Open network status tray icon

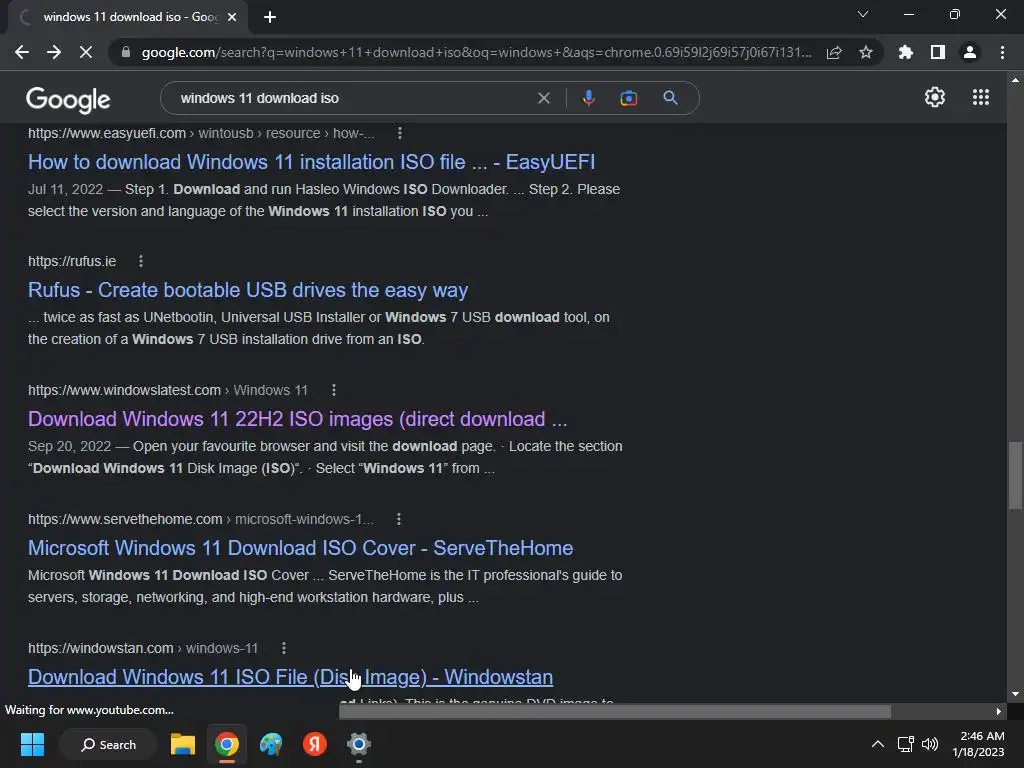coord(905,744)
